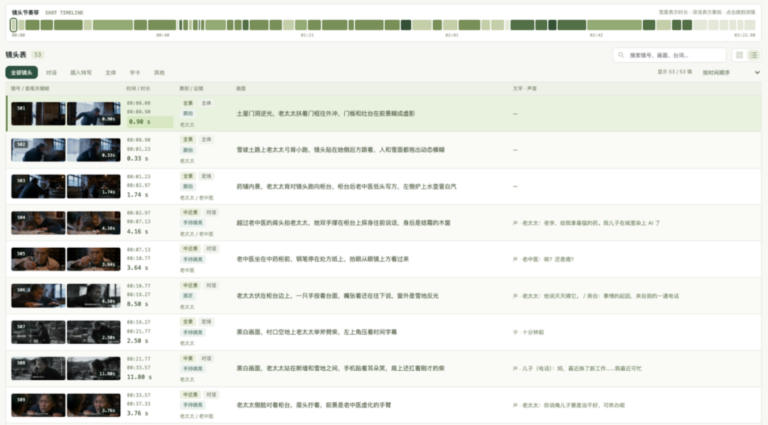Open first keyframe thumbnail of shot 507
The image size is (768, 425).
coord(38,332)
